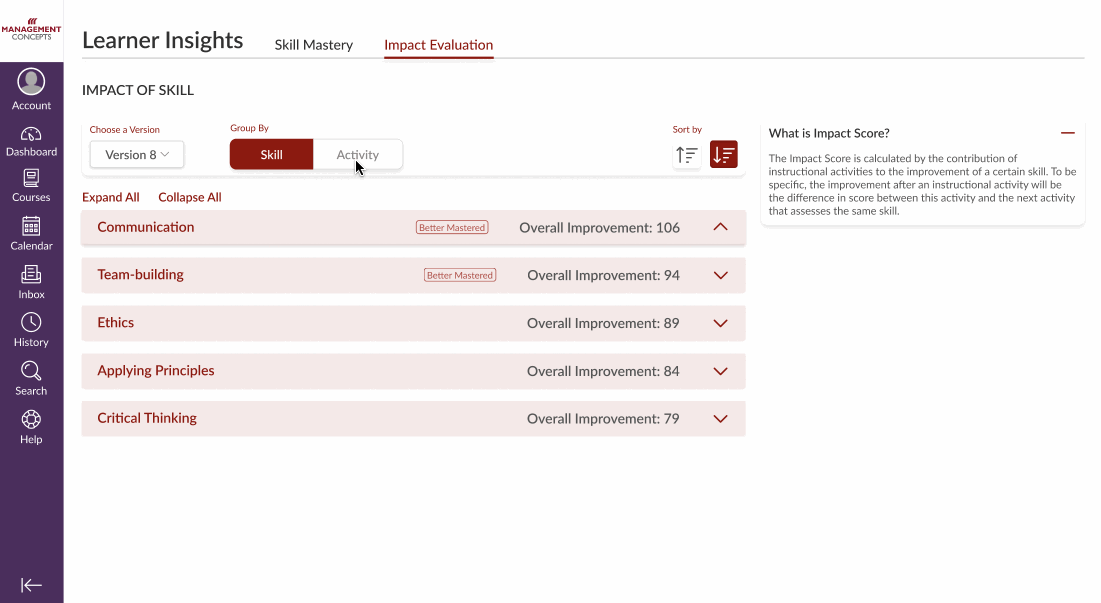Keep Group By set to Skill
This screenshot has width=1101, height=603.
271,154
